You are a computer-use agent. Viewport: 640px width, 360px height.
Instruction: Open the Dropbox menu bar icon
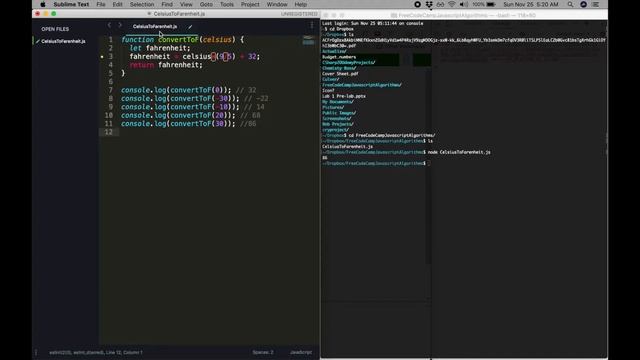coord(429,4)
